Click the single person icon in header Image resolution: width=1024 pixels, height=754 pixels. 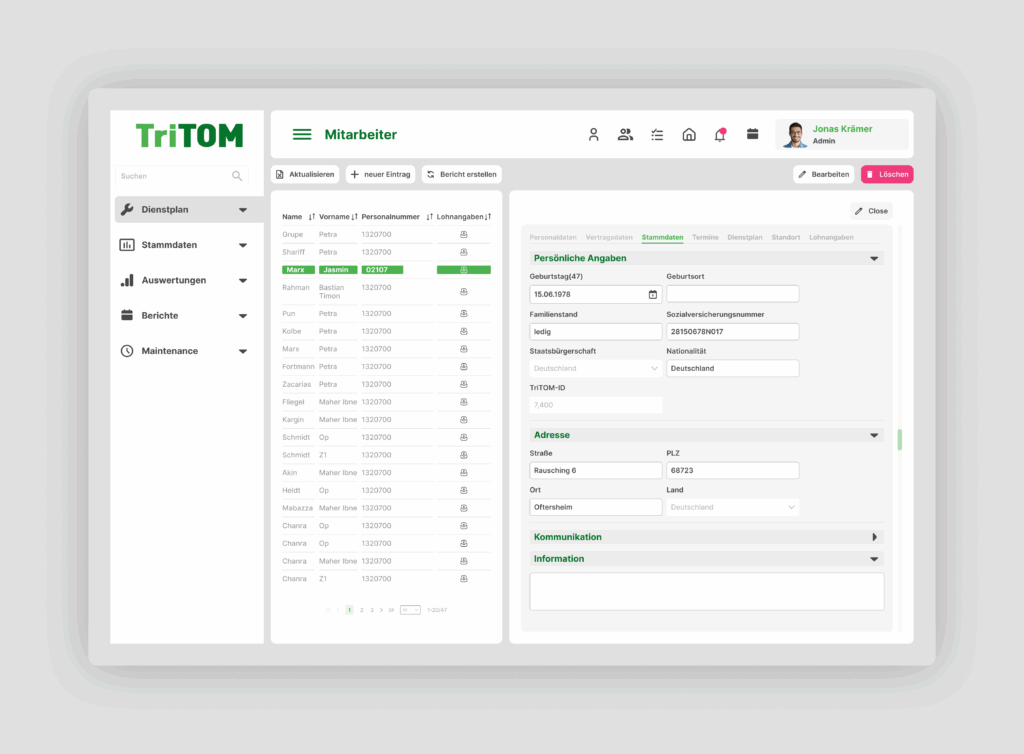point(593,135)
